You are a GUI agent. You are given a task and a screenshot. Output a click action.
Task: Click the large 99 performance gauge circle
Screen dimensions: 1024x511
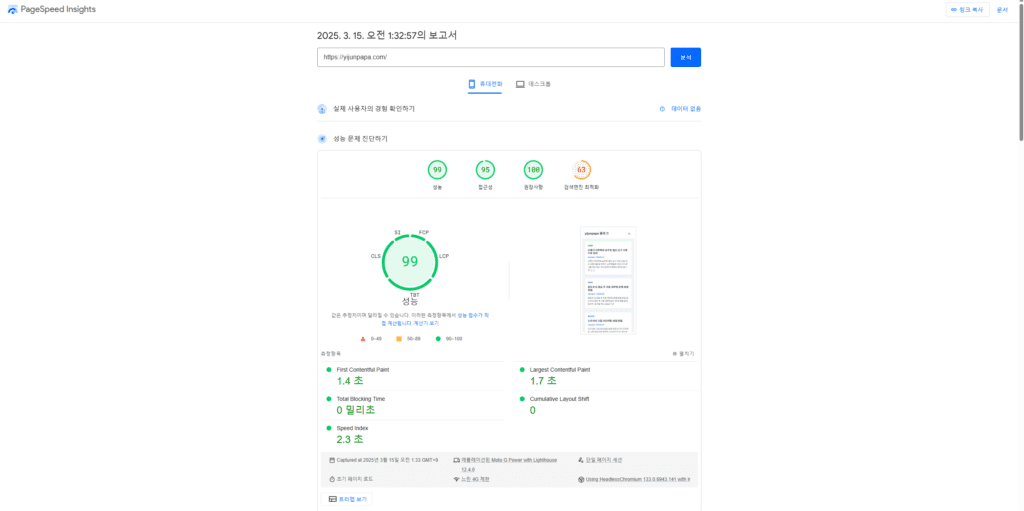[410, 261]
